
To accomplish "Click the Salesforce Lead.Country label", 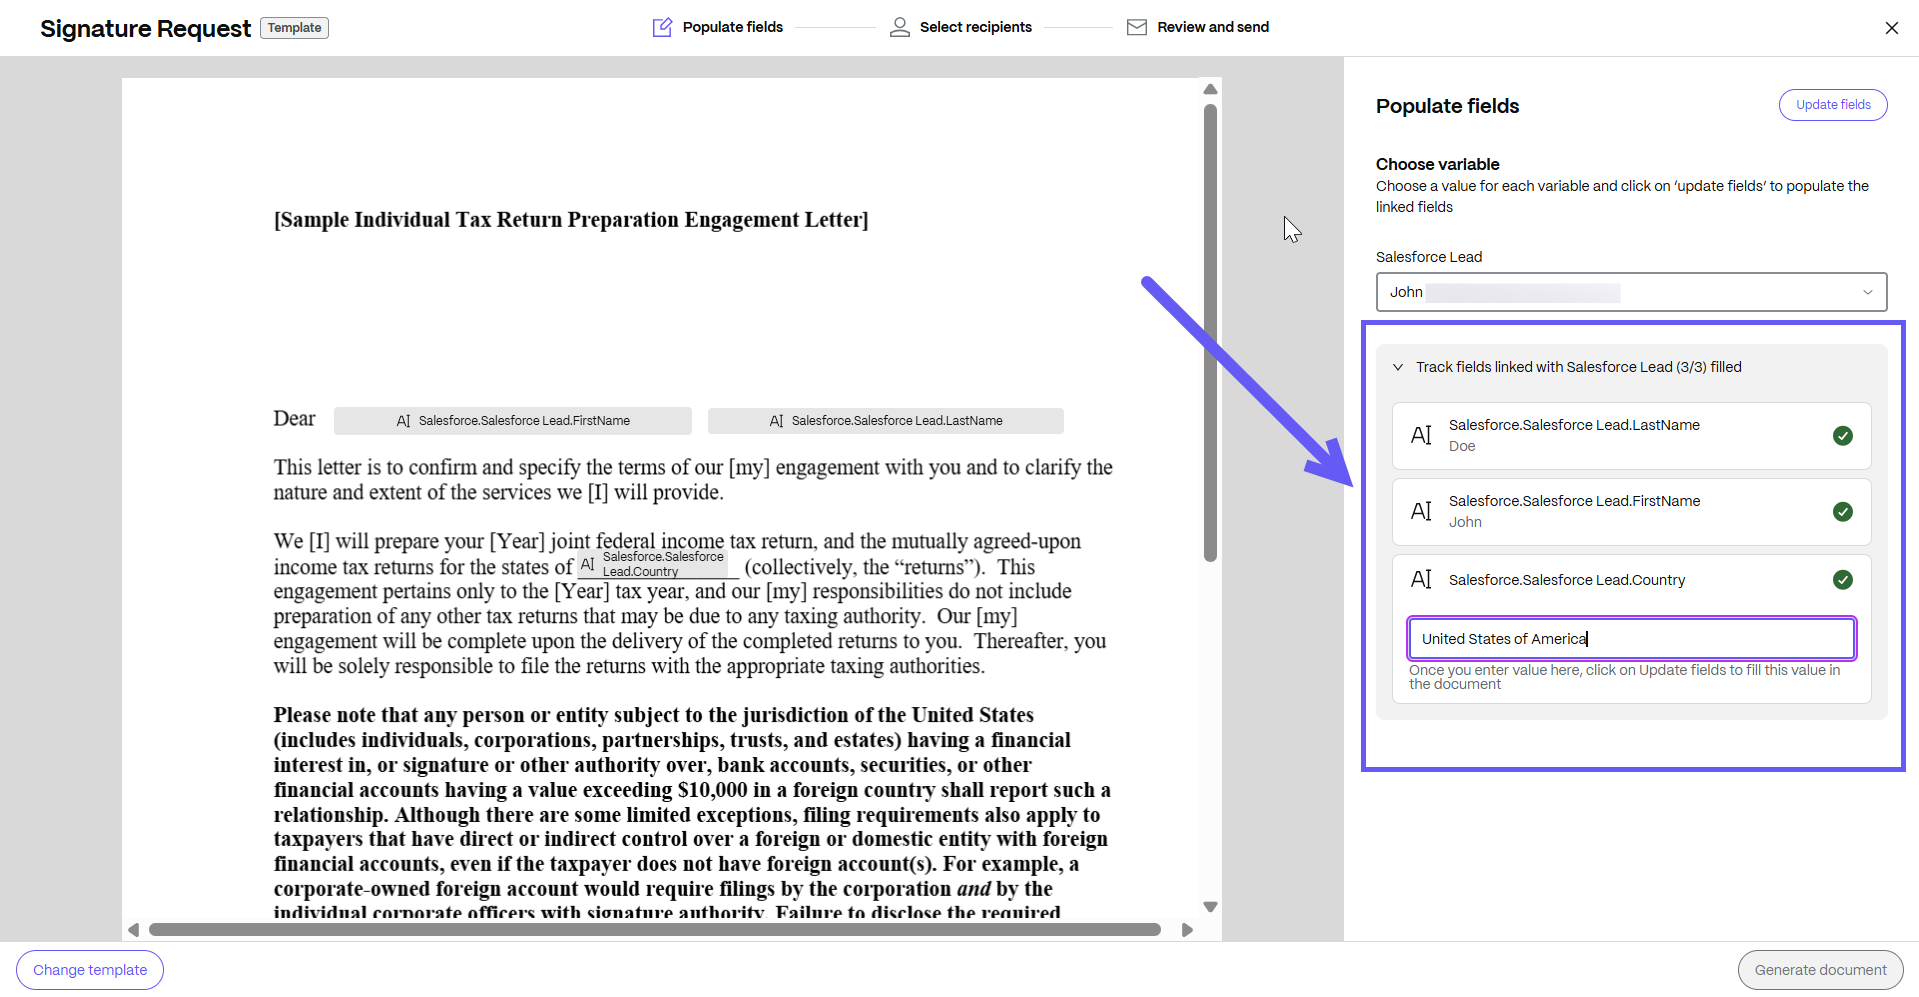I will point(1567,580).
